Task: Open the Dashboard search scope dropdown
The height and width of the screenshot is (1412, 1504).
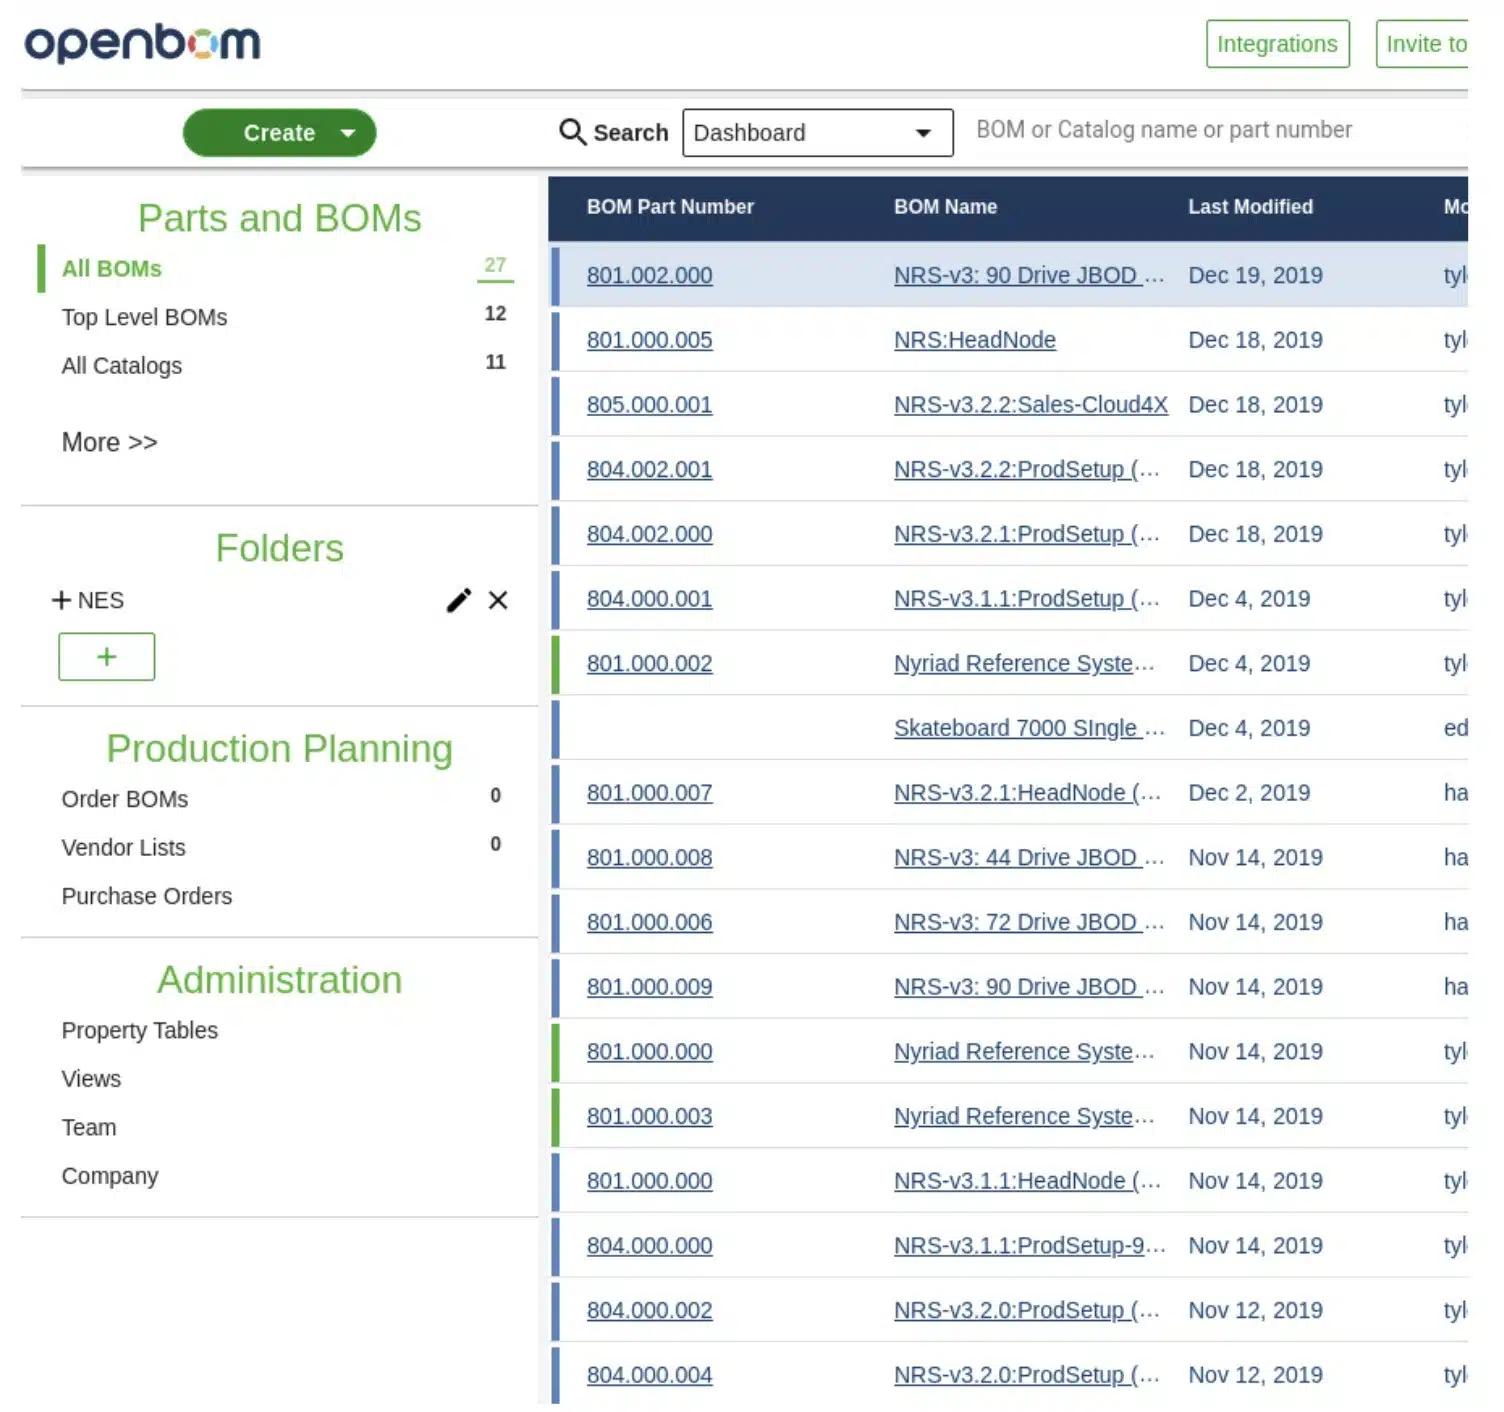Action: 817,133
